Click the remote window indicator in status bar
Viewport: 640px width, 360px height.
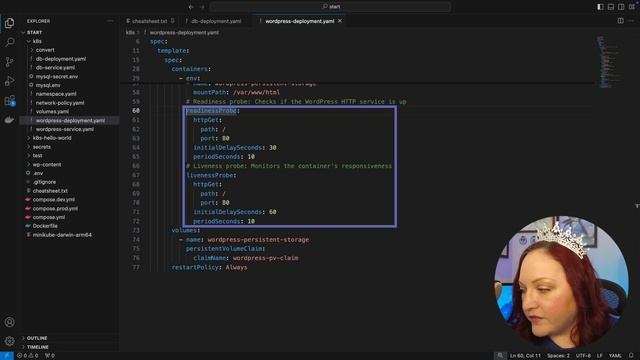coord(7,356)
